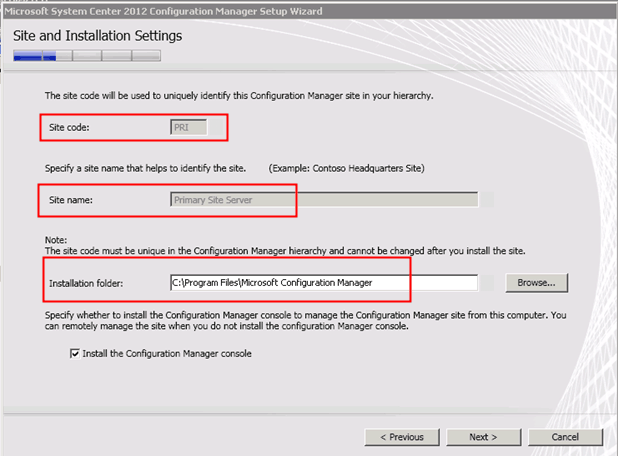This screenshot has height=456, width=618.
Task: Click the Site code: label
Action: (69, 127)
